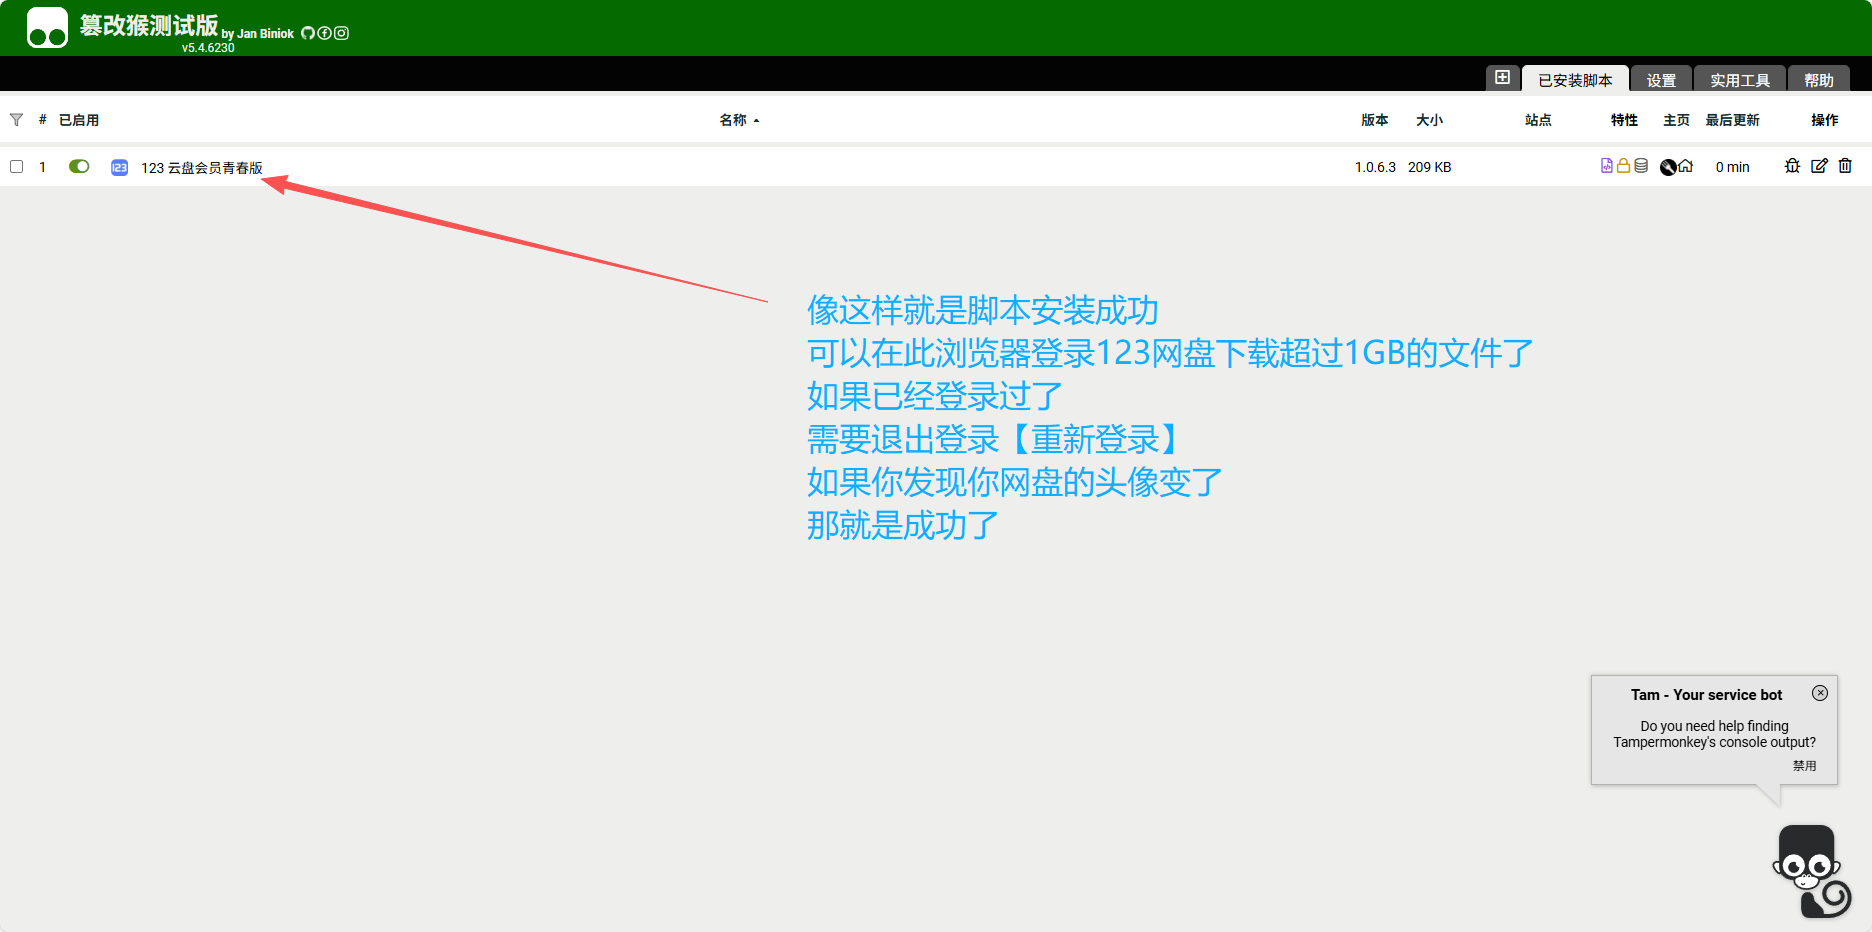Image resolution: width=1872 pixels, height=932 pixels.
Task: Click the GitHub icon in the header
Action: coord(307,33)
